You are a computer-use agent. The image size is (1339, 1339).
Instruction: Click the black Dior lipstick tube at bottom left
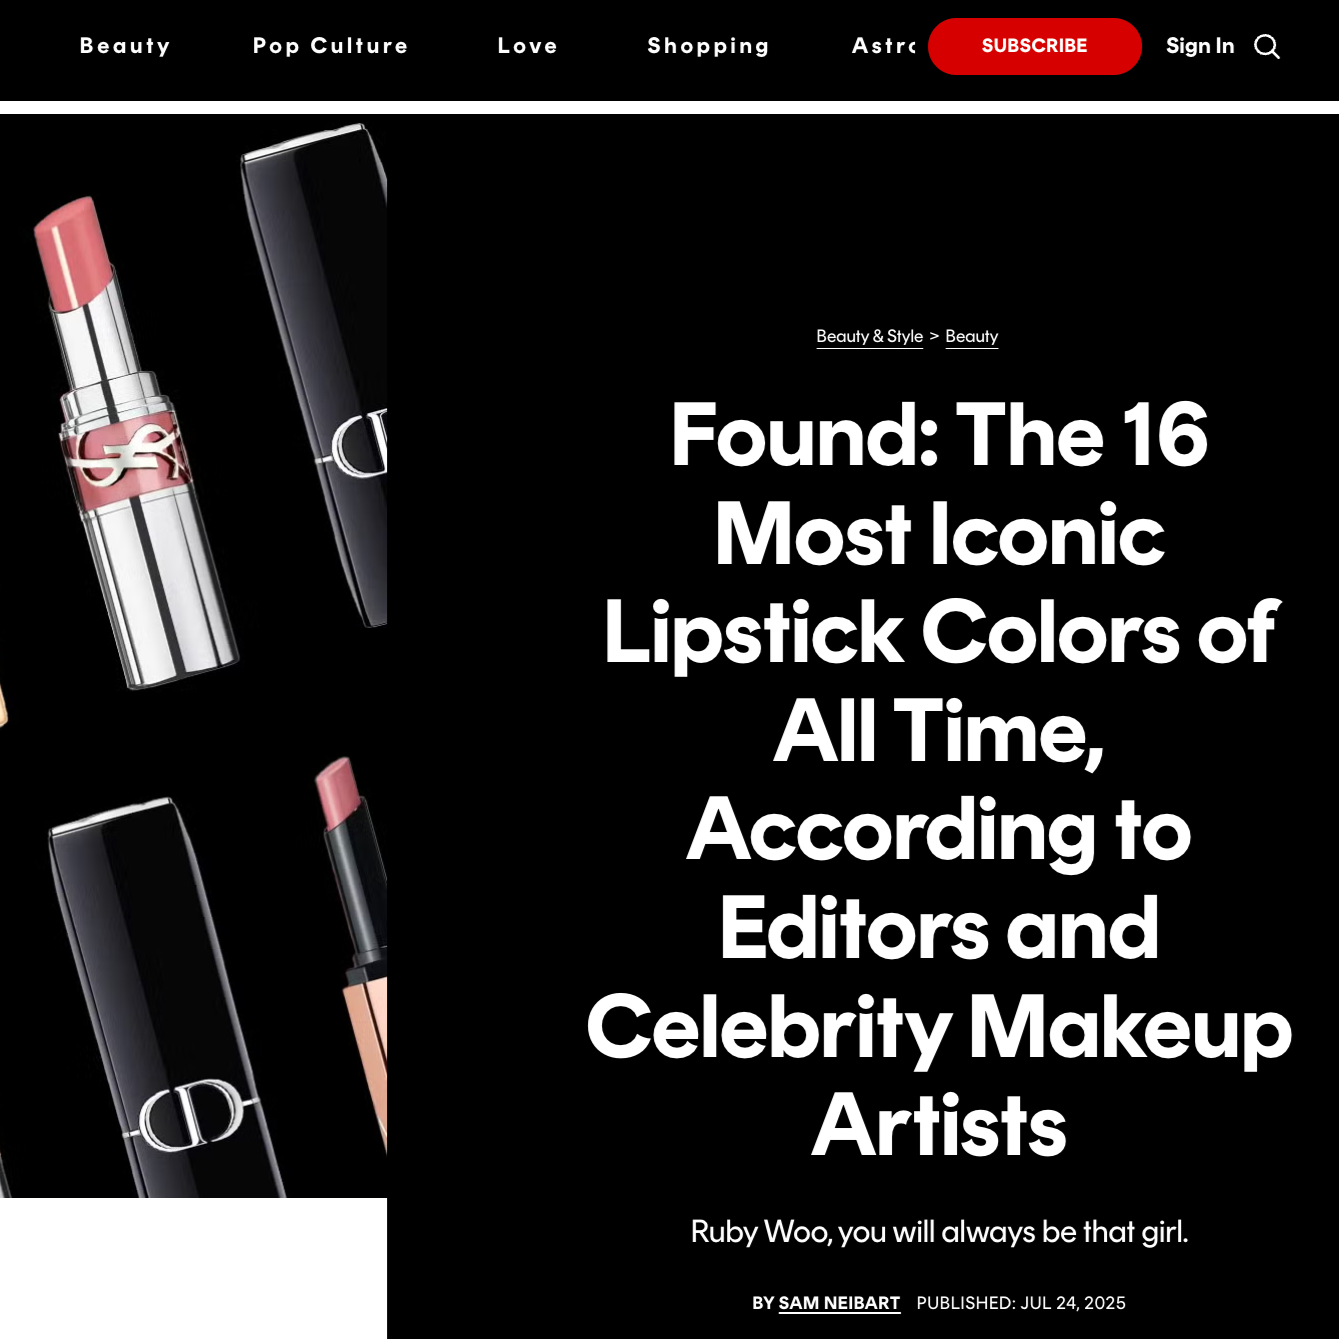pyautogui.click(x=165, y=1000)
